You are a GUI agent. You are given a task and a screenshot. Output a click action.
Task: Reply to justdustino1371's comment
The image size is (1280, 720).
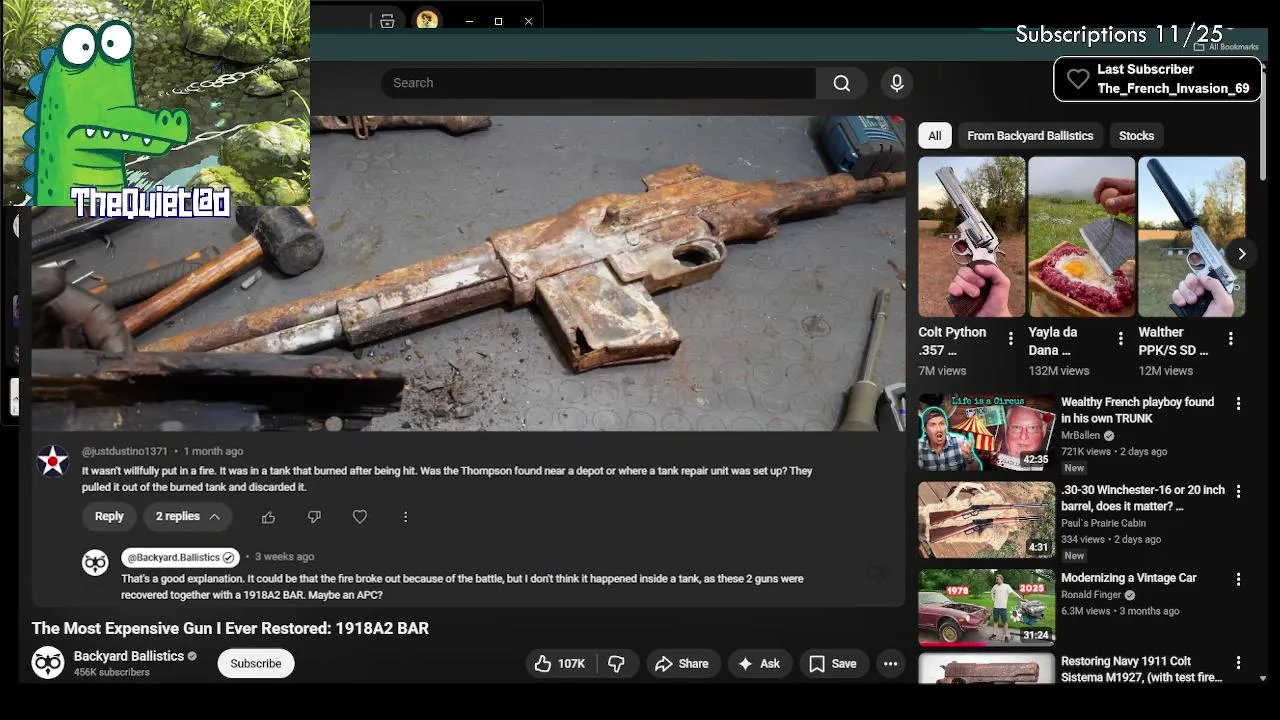click(109, 517)
